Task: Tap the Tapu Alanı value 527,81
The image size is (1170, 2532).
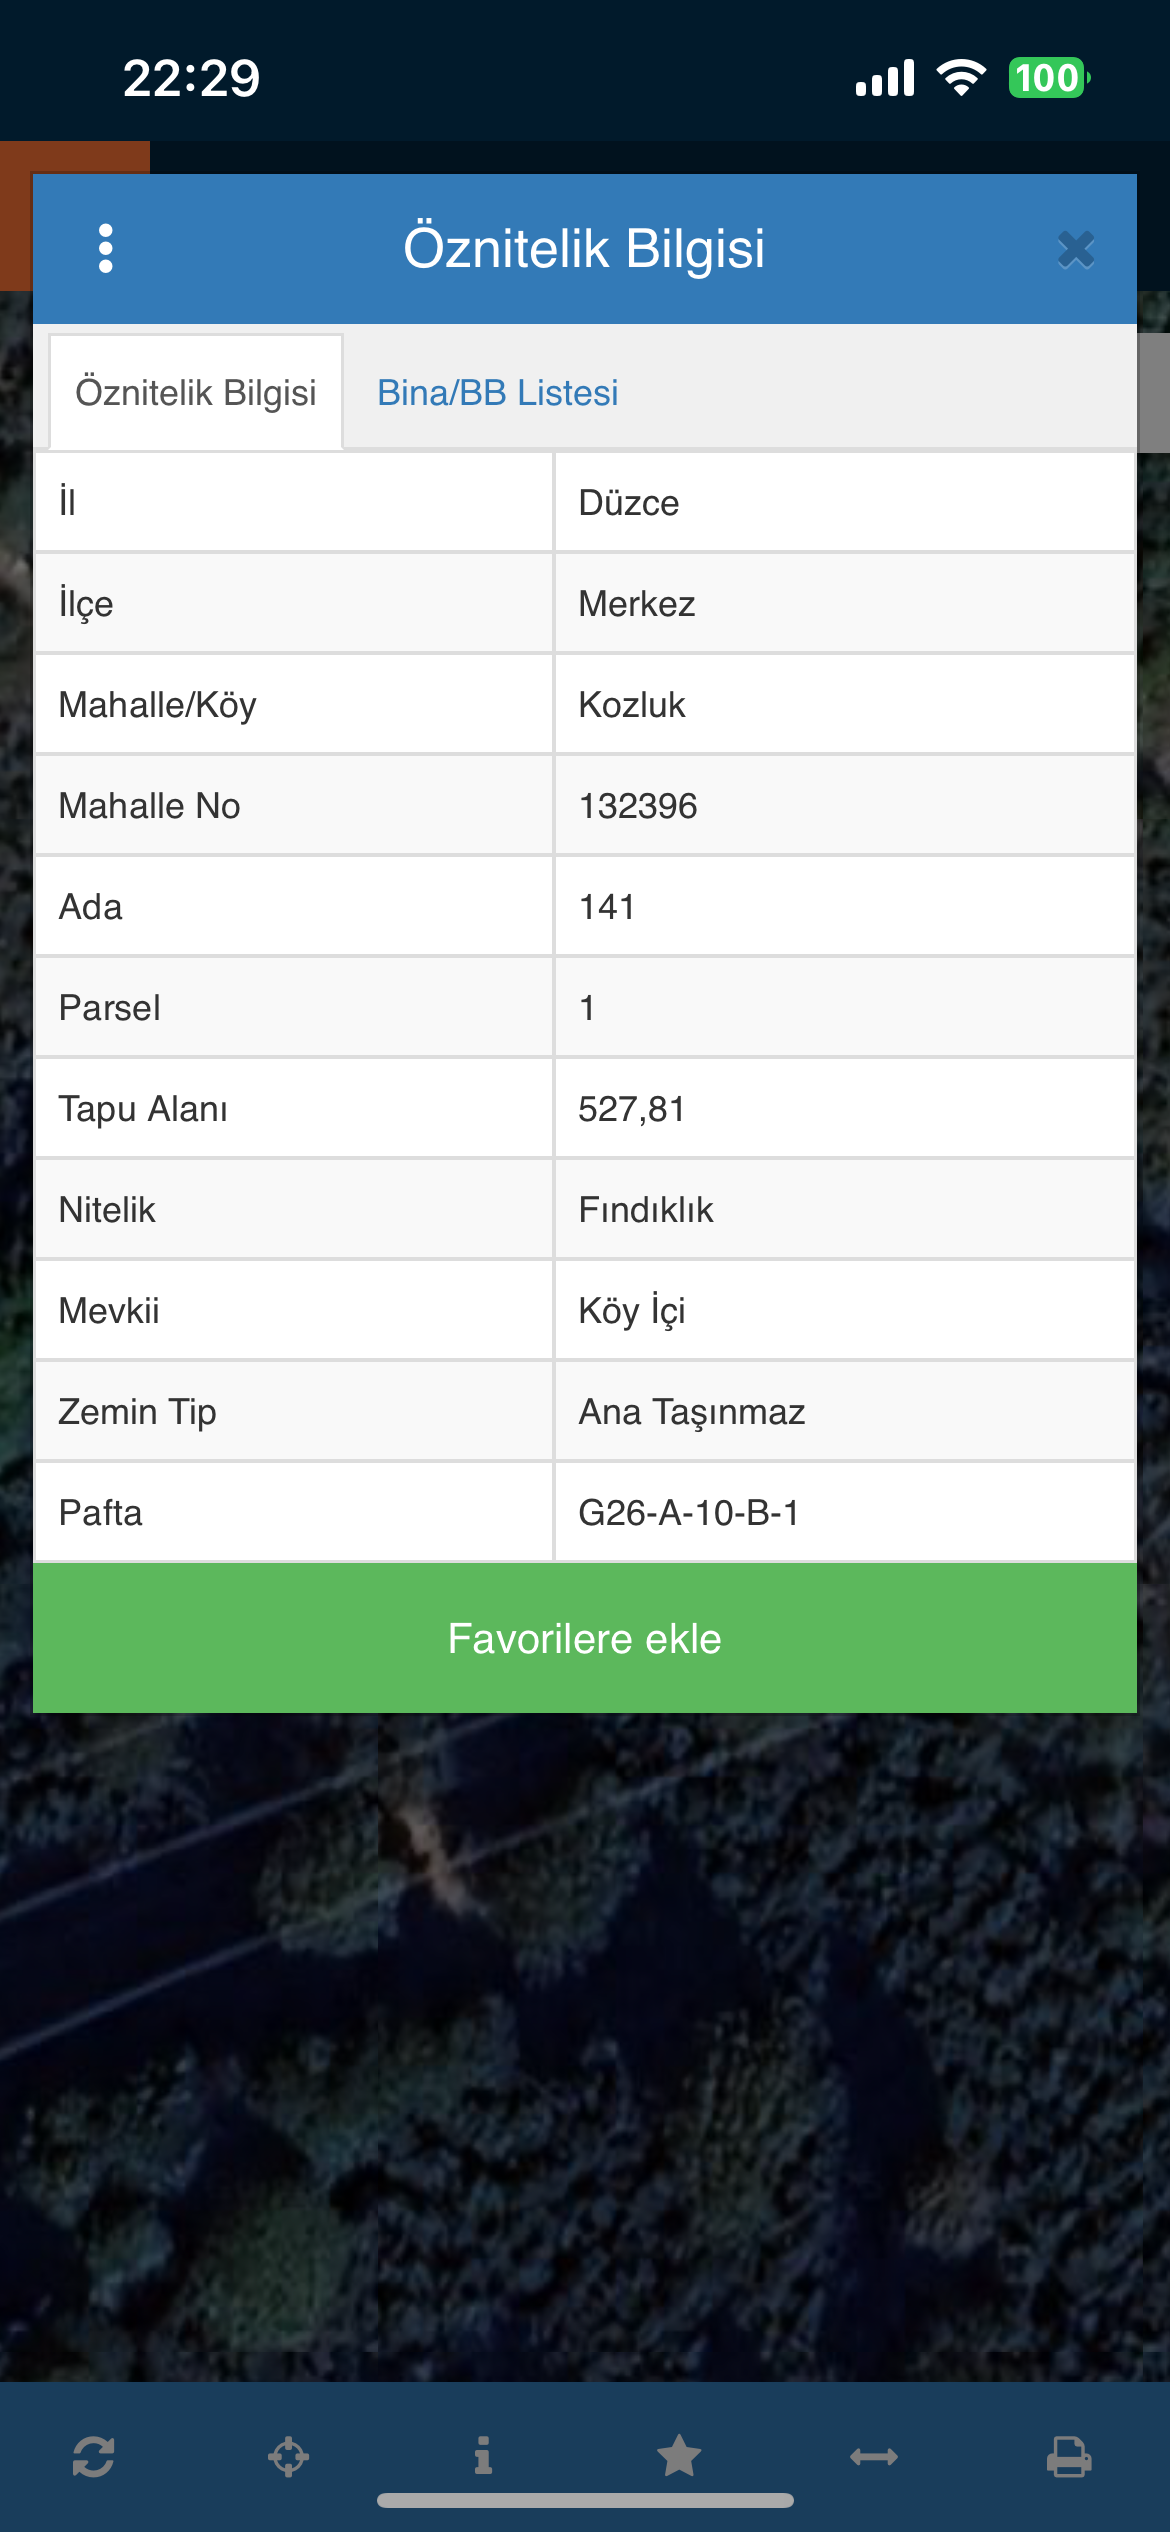Action: (x=632, y=1109)
